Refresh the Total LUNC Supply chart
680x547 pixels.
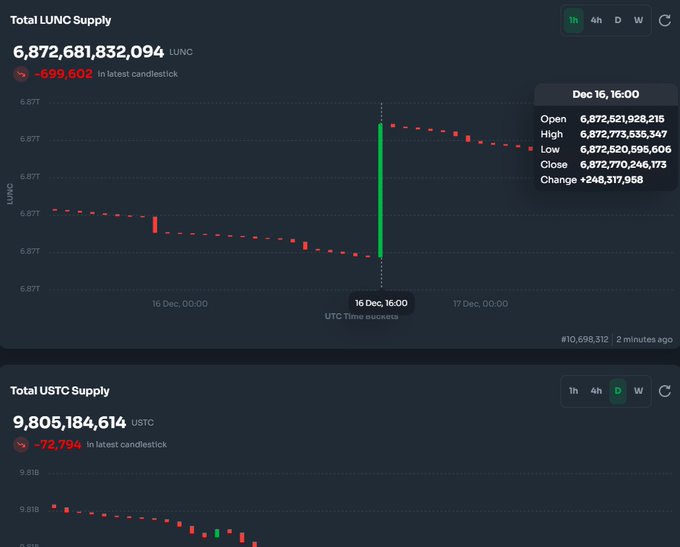coord(664,20)
